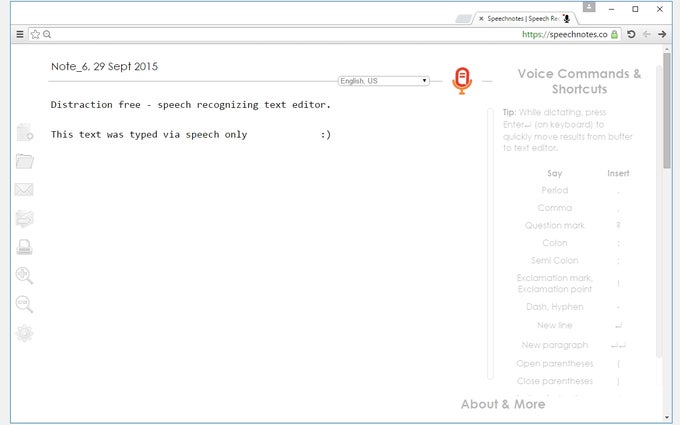Viewport: 680px width, 425px height.
Task: Click the speechnotes.co address bar
Action: coord(325,34)
